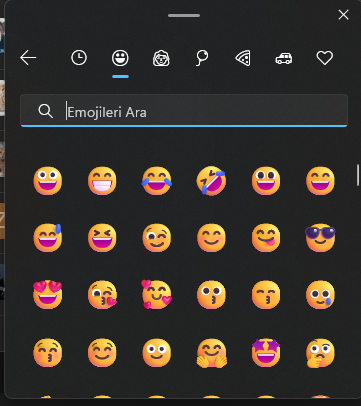Pick the kissing face with closed eyes, no blush
The image size is (361, 406).
pos(266,294)
